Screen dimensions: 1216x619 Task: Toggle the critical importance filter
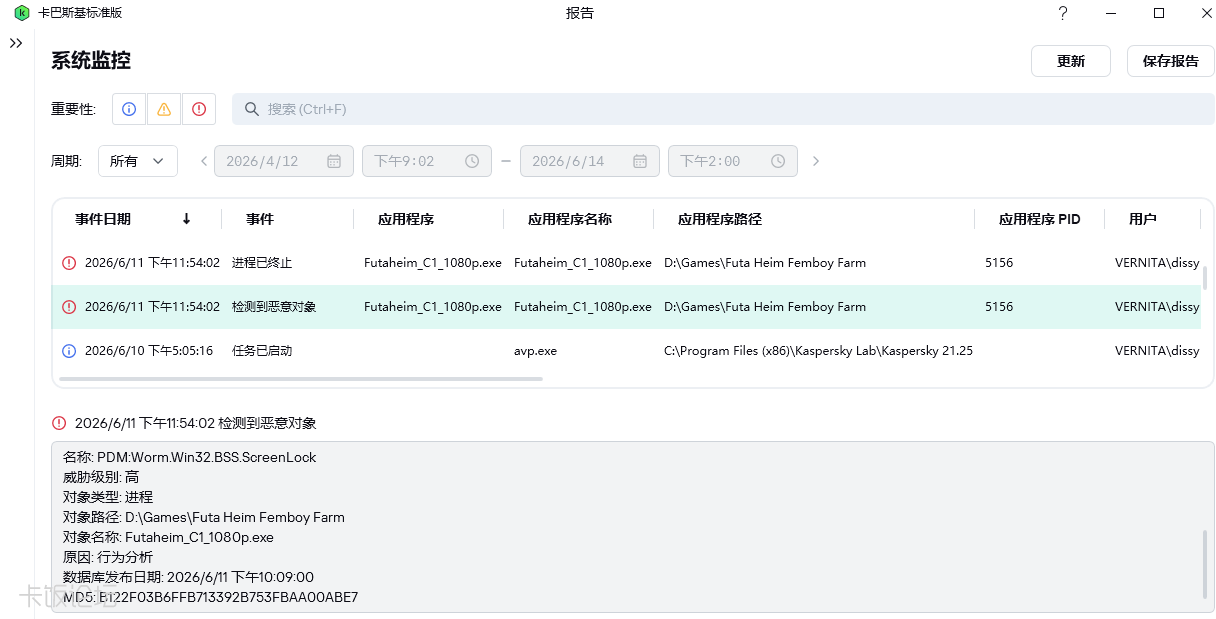[199, 109]
